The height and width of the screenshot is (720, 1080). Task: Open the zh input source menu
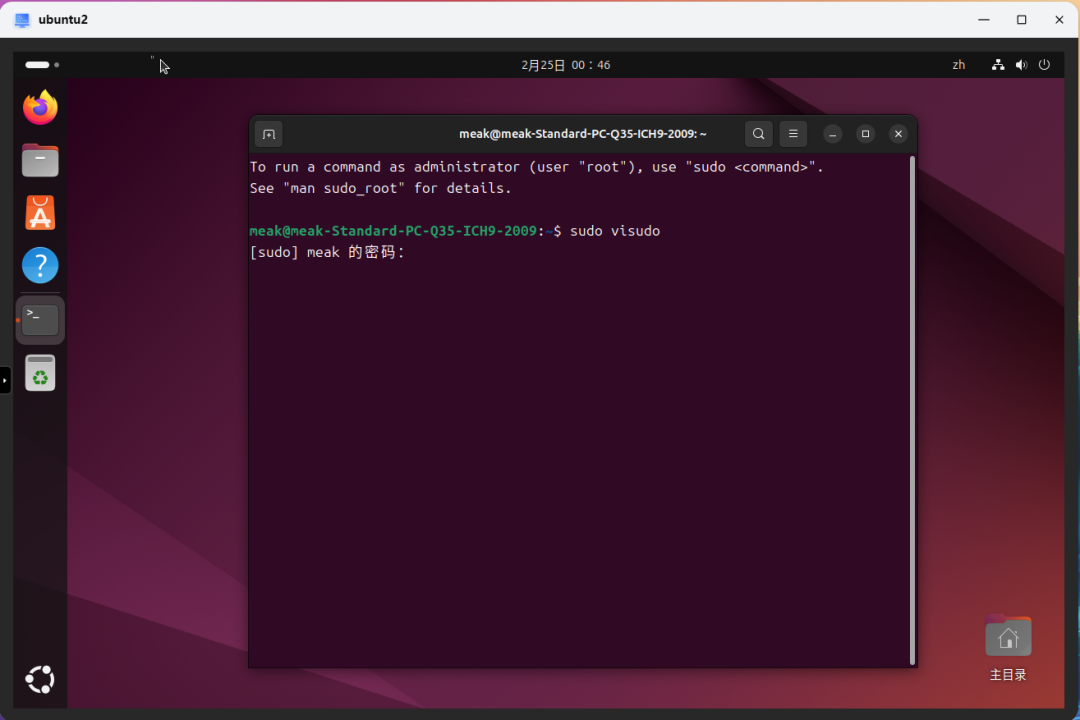(959, 65)
